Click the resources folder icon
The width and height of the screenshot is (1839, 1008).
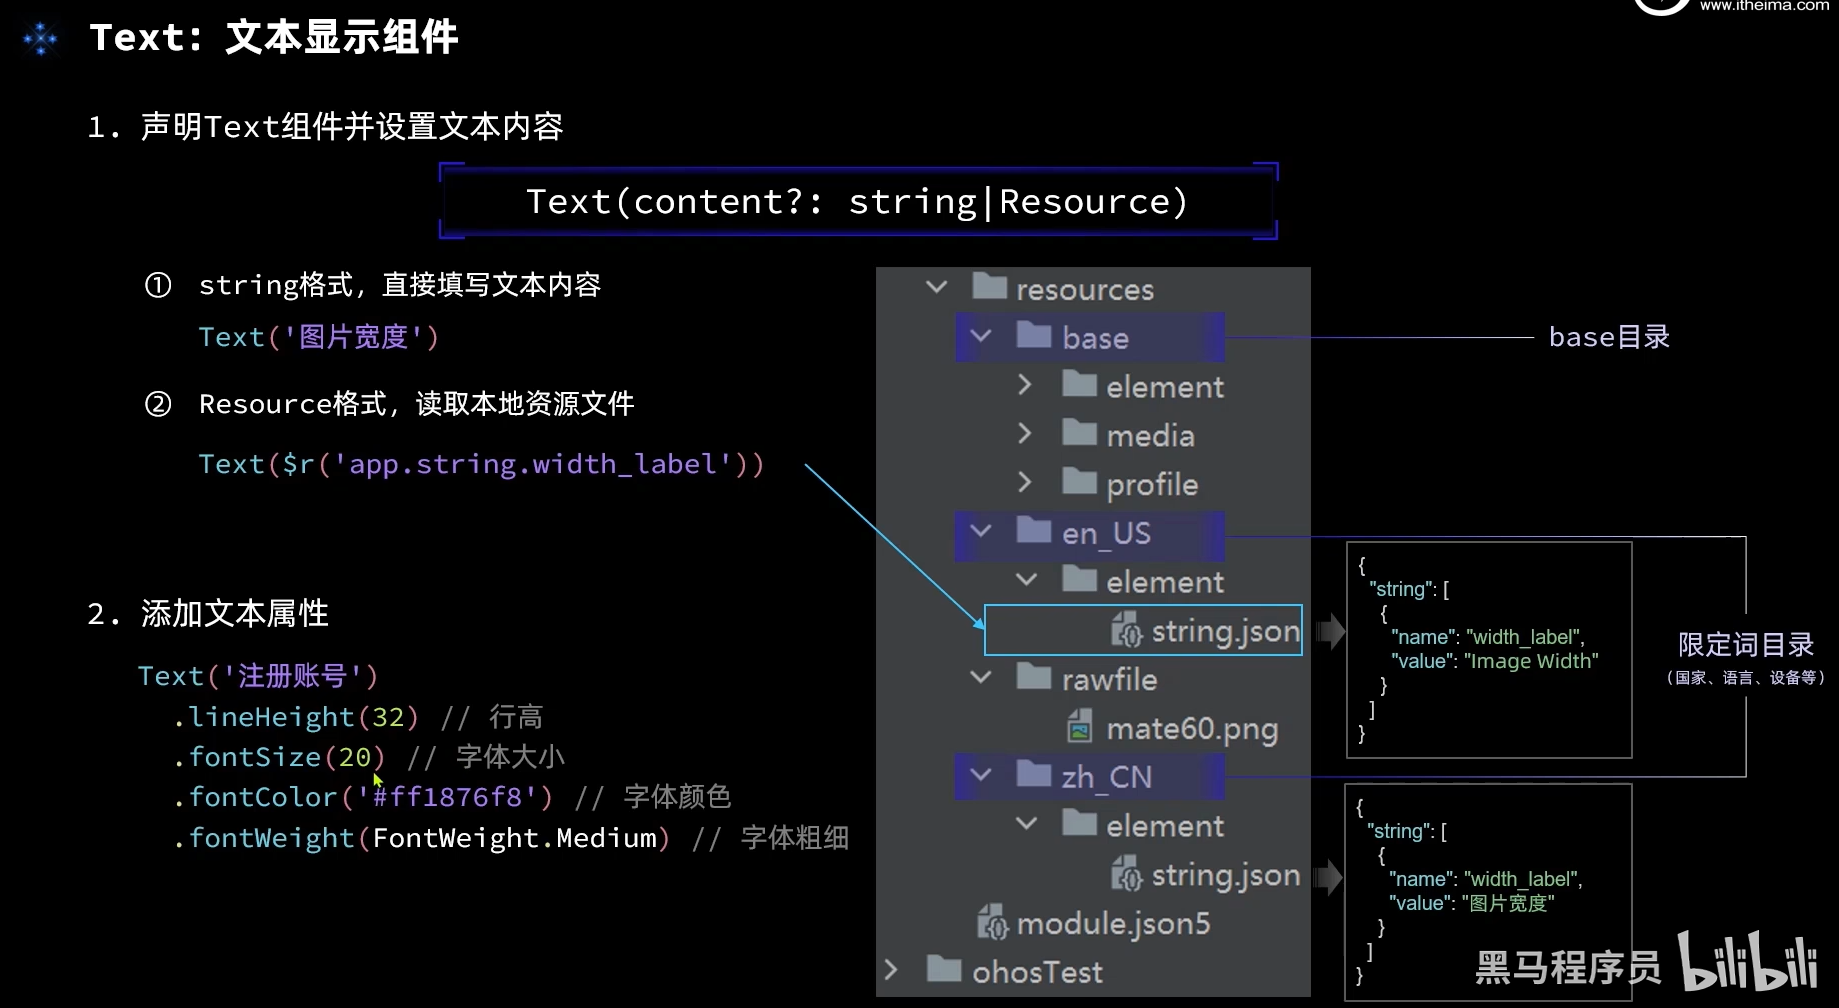point(989,288)
